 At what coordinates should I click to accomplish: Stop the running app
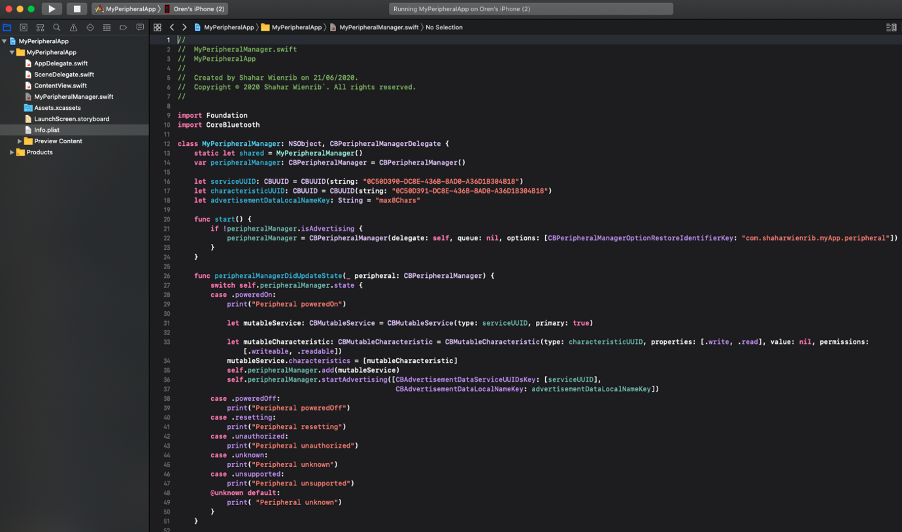77,9
